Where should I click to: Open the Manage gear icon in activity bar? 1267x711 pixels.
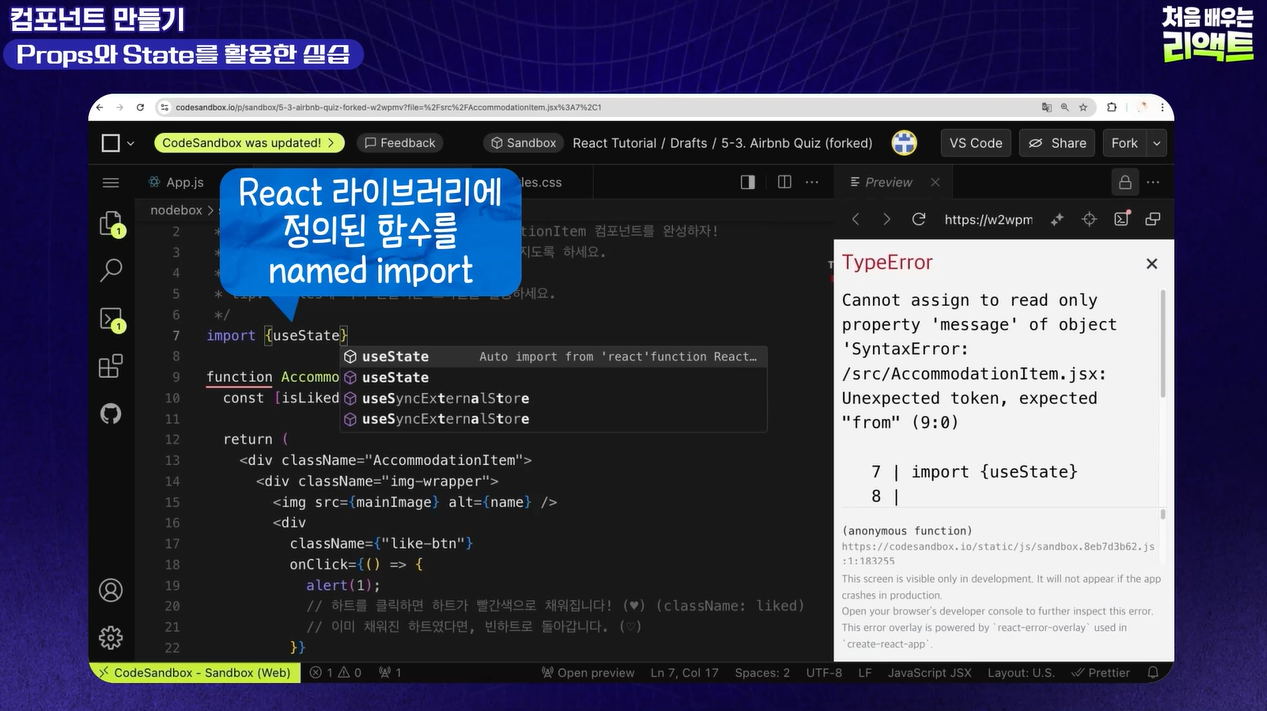point(111,637)
